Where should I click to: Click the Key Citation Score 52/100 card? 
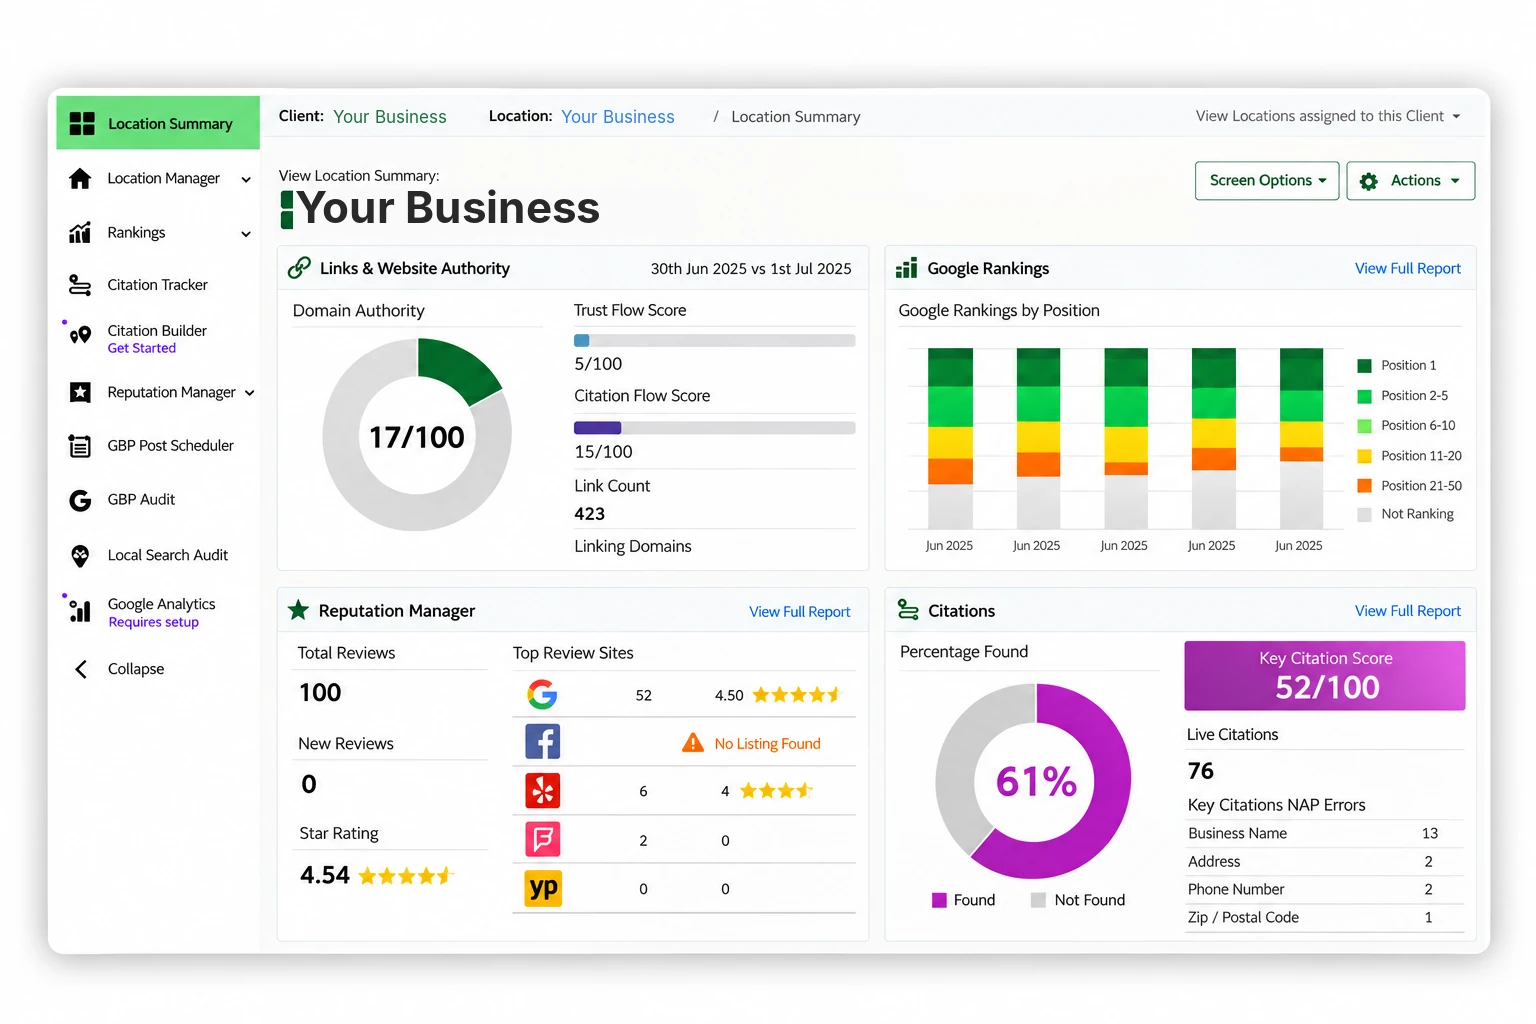tap(1325, 676)
